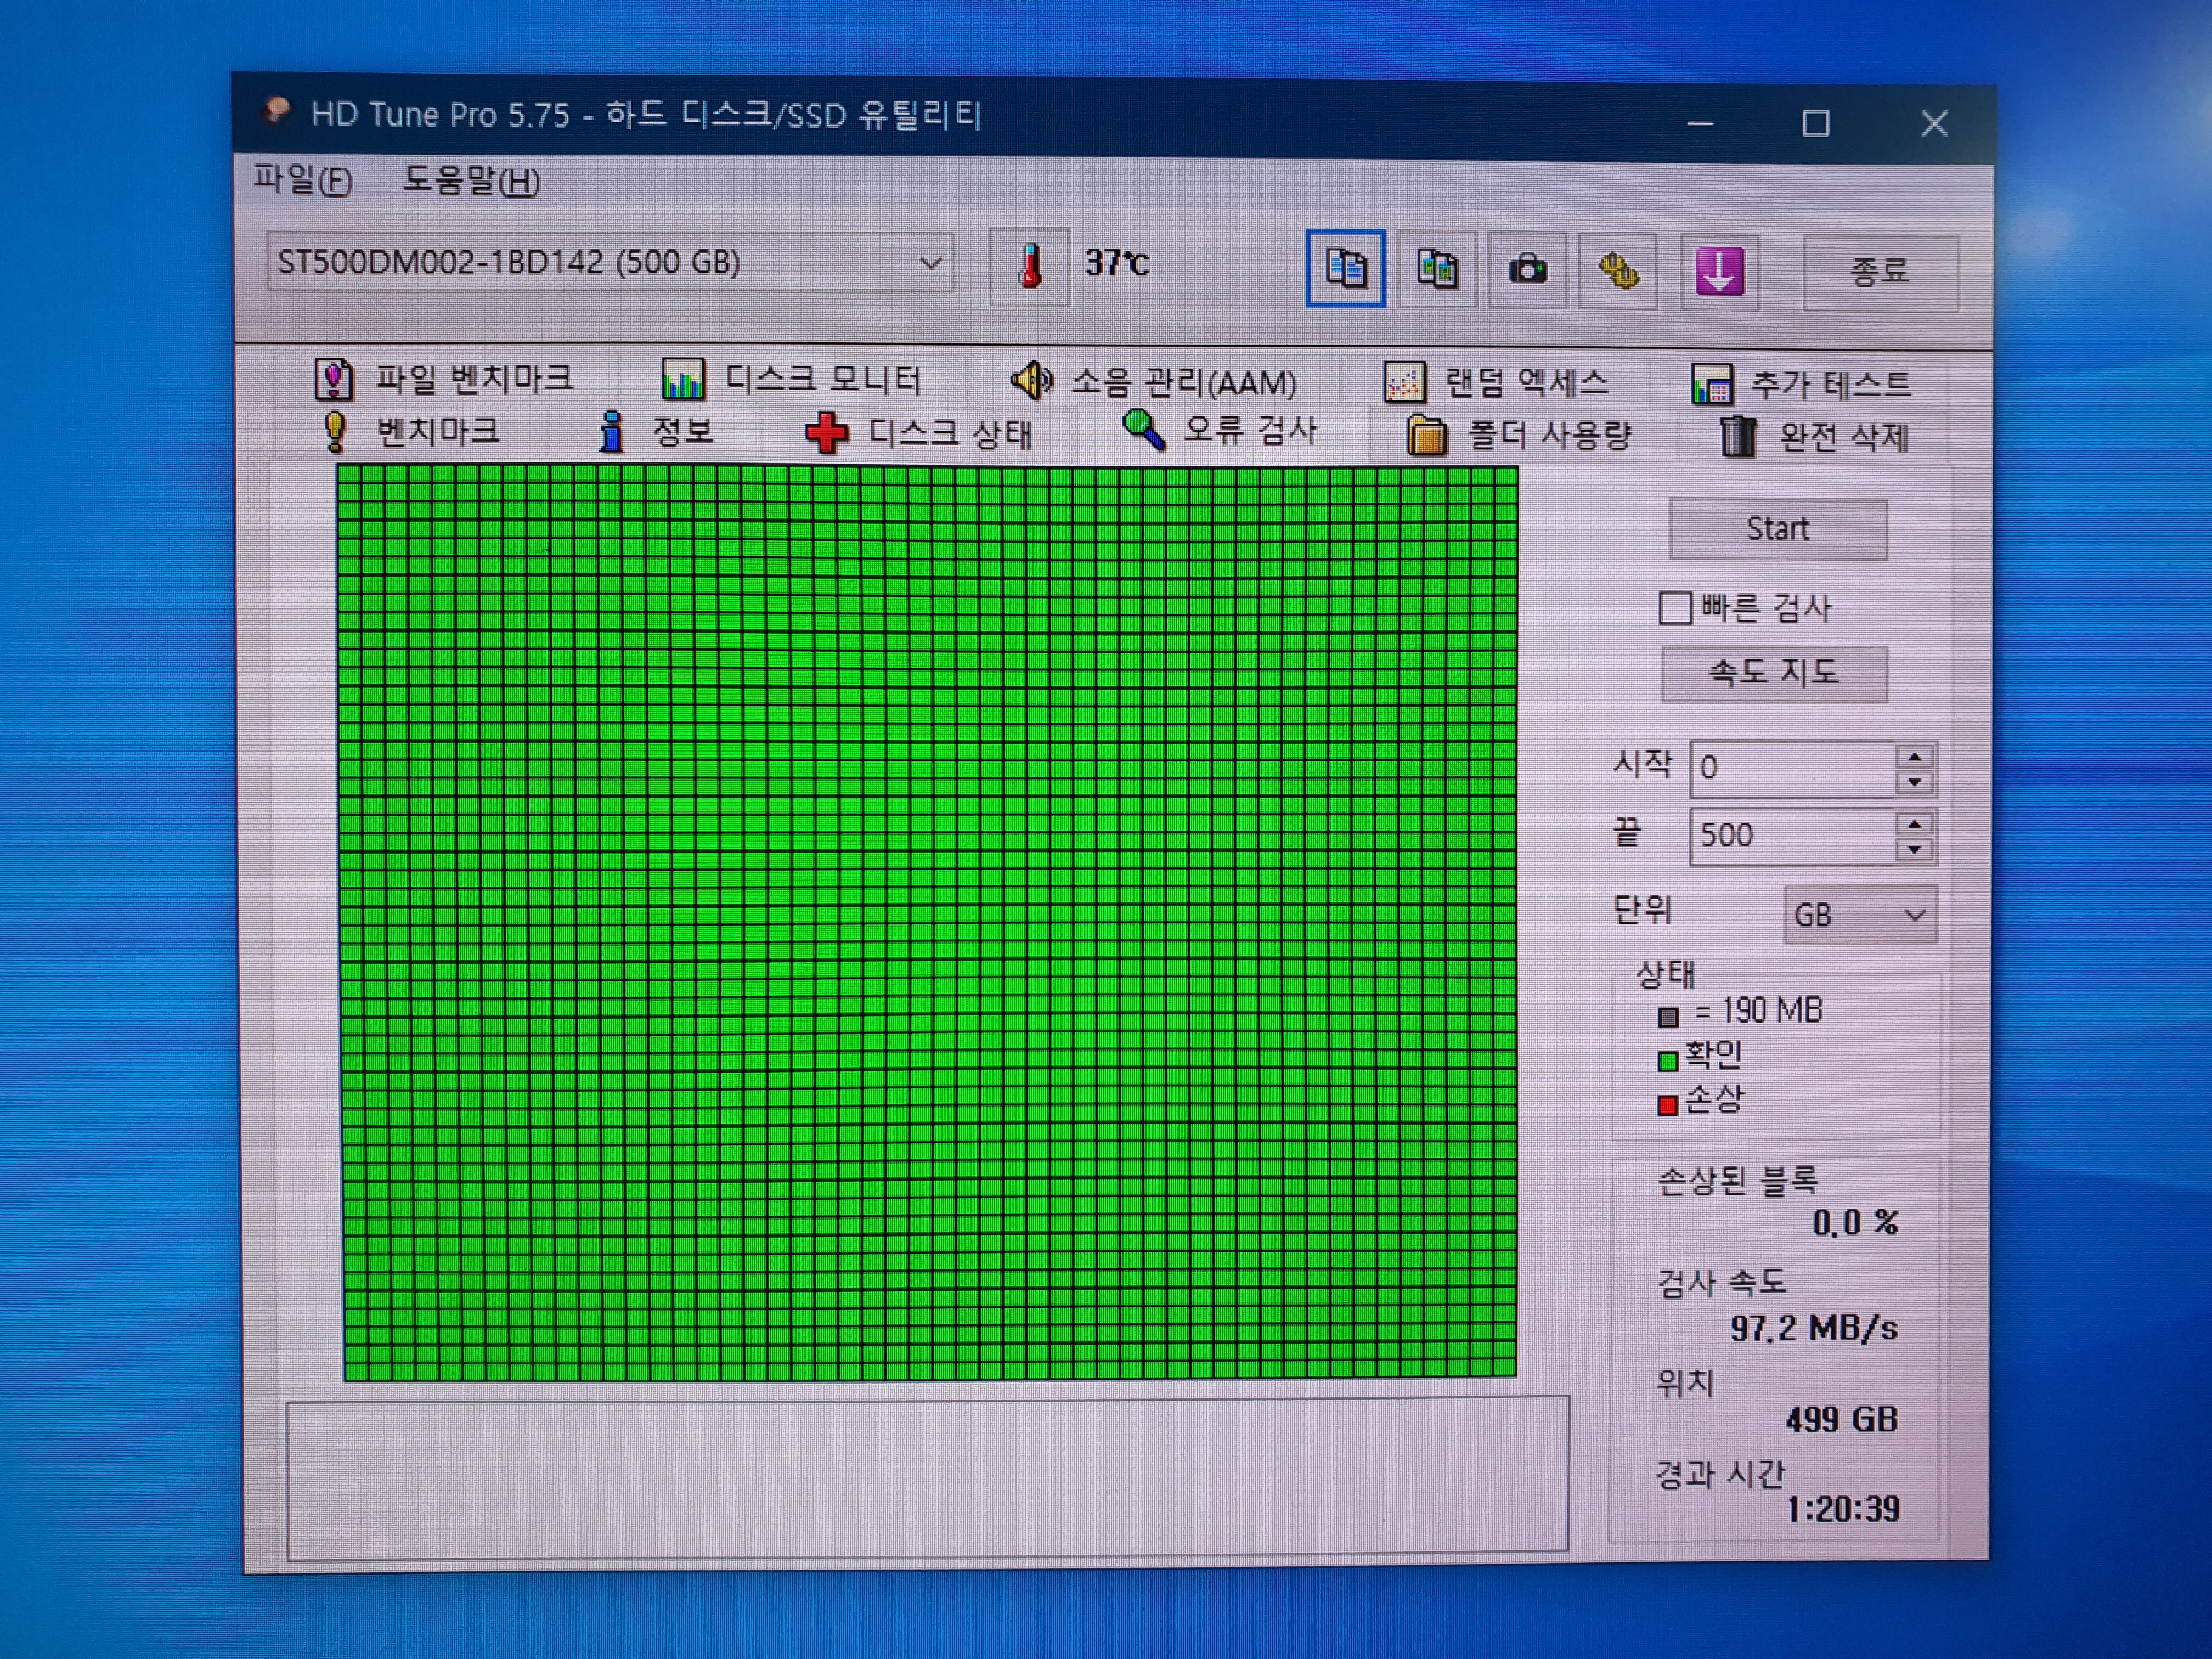The height and width of the screenshot is (1659, 2212).
Task: Click the 끝 value input field
Action: (x=1793, y=836)
